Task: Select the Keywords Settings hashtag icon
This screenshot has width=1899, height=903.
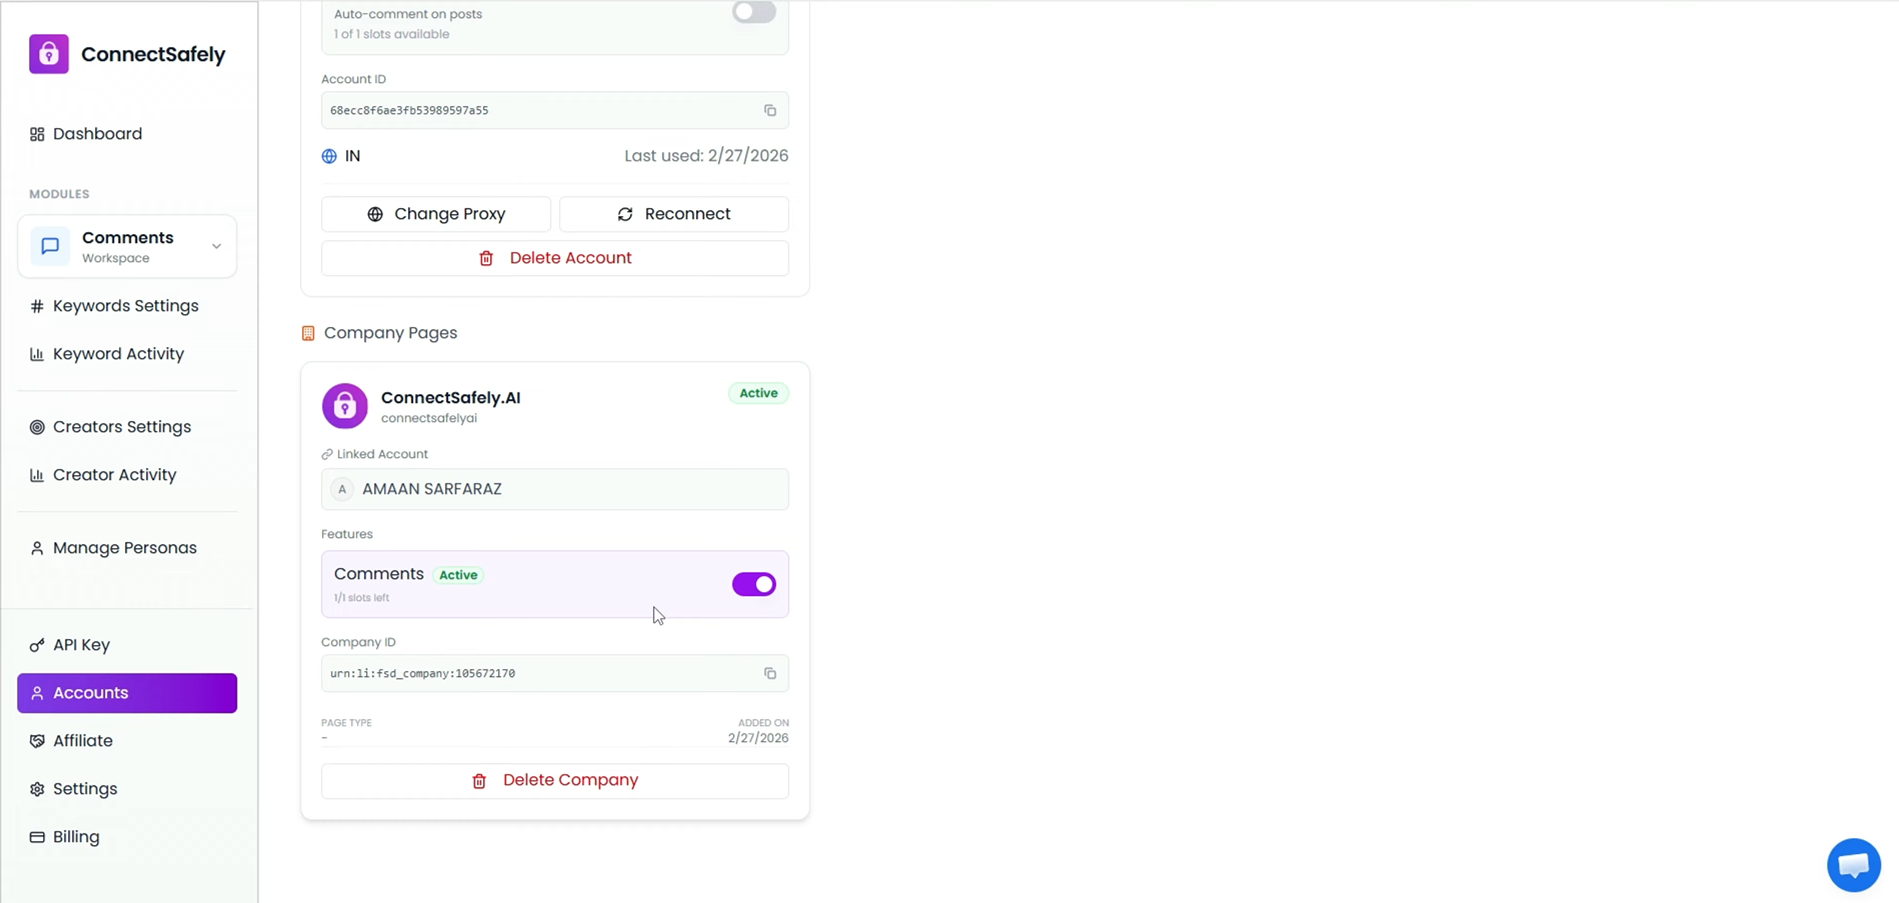Action: 36,305
